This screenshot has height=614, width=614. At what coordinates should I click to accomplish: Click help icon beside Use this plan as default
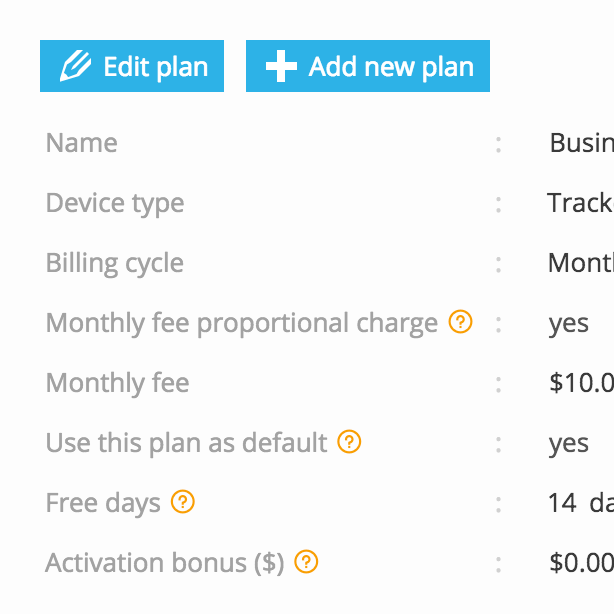[349, 441]
